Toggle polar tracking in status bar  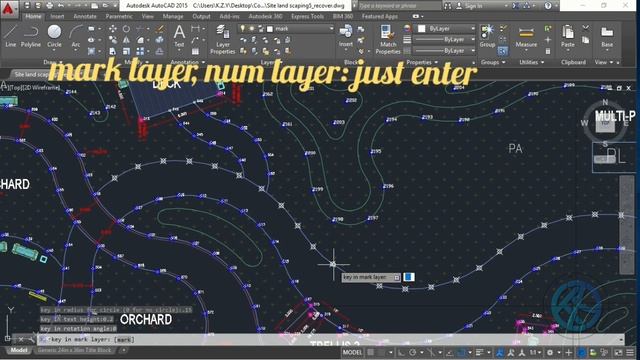point(412,352)
